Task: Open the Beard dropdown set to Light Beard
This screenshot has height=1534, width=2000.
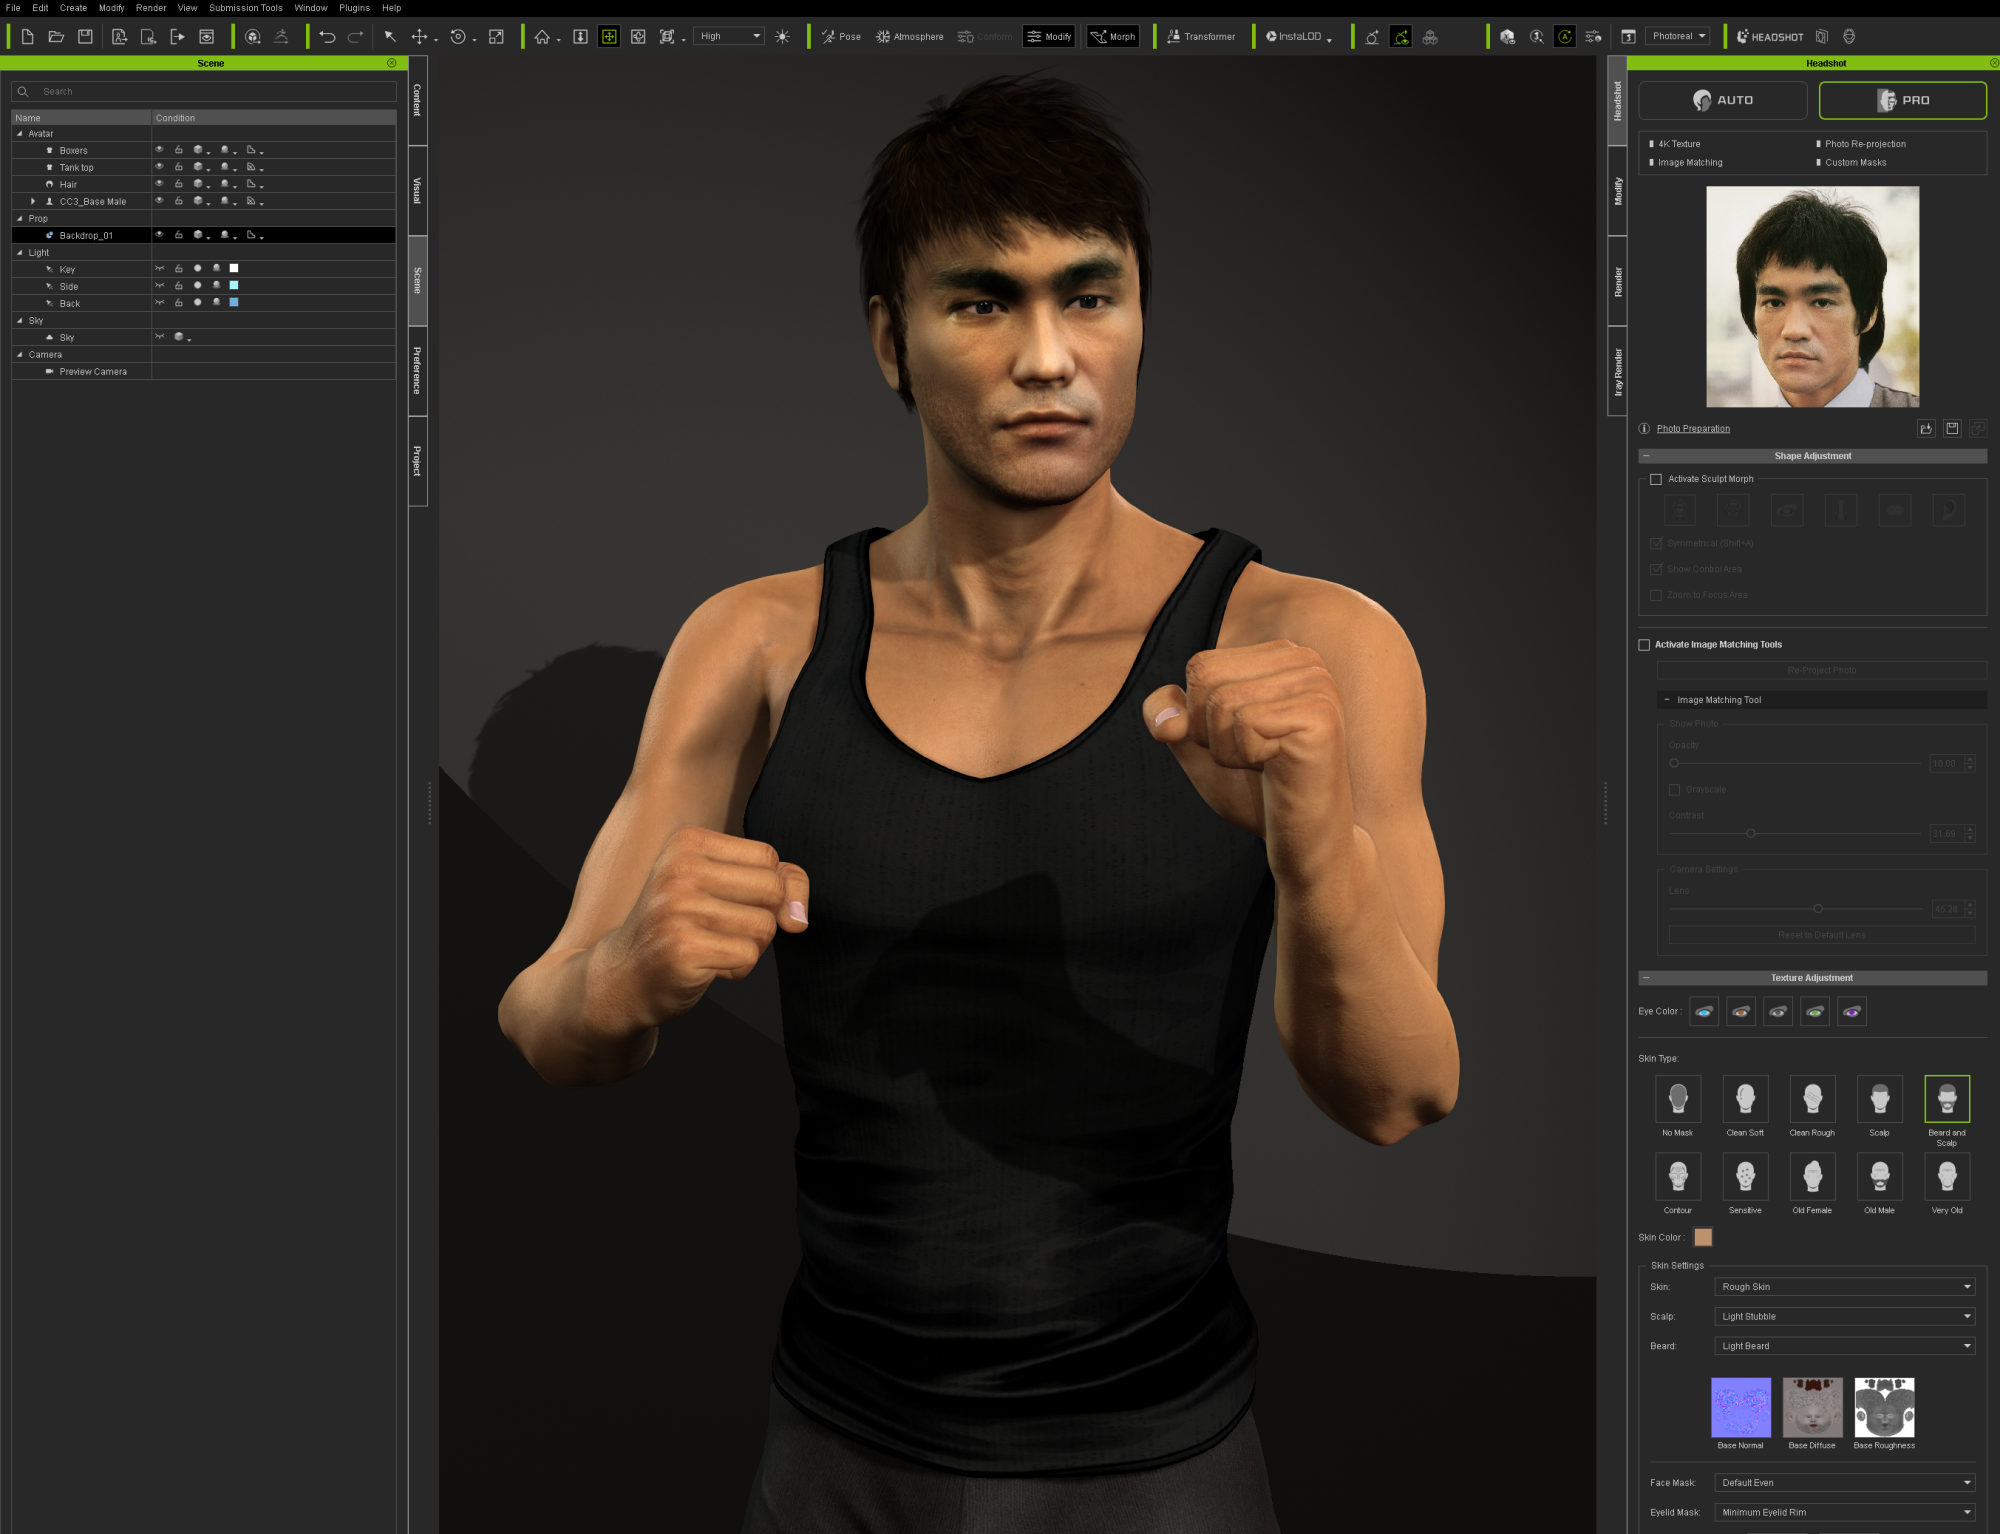Action: [x=1845, y=1346]
